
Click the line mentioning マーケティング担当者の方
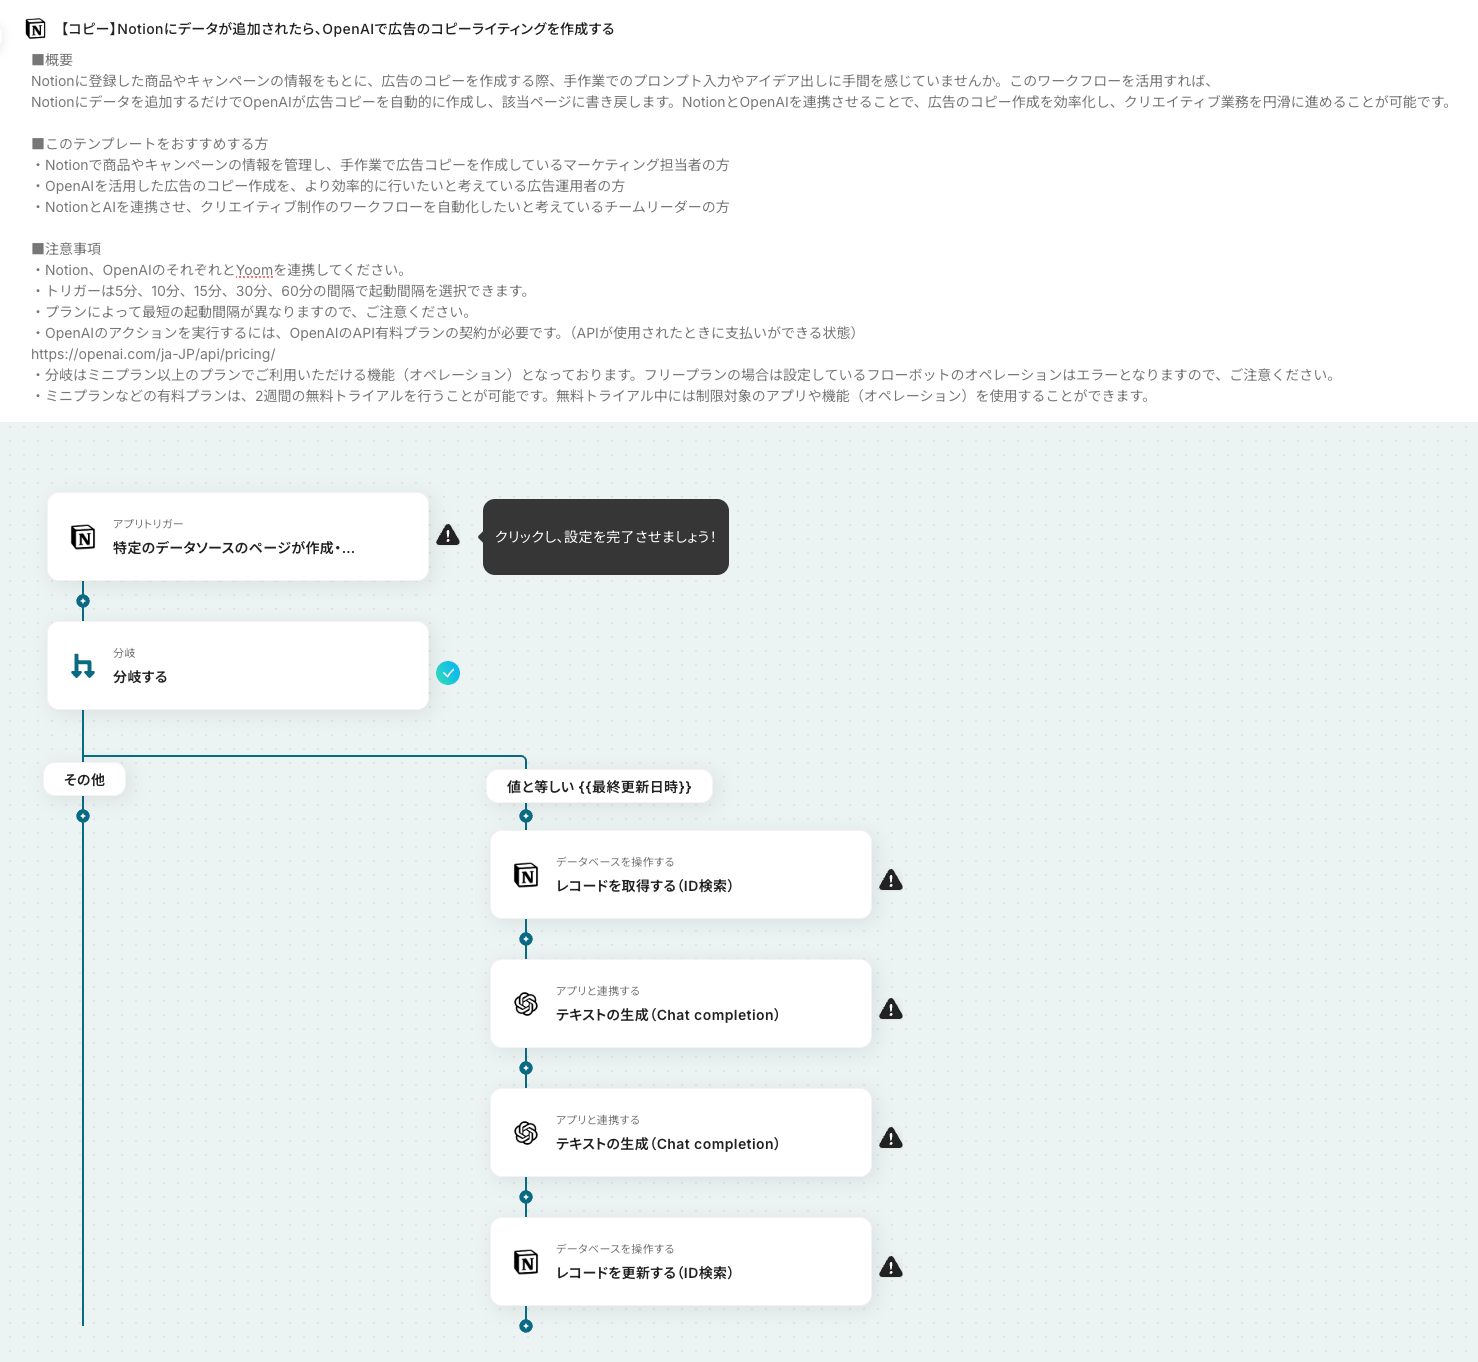(381, 165)
